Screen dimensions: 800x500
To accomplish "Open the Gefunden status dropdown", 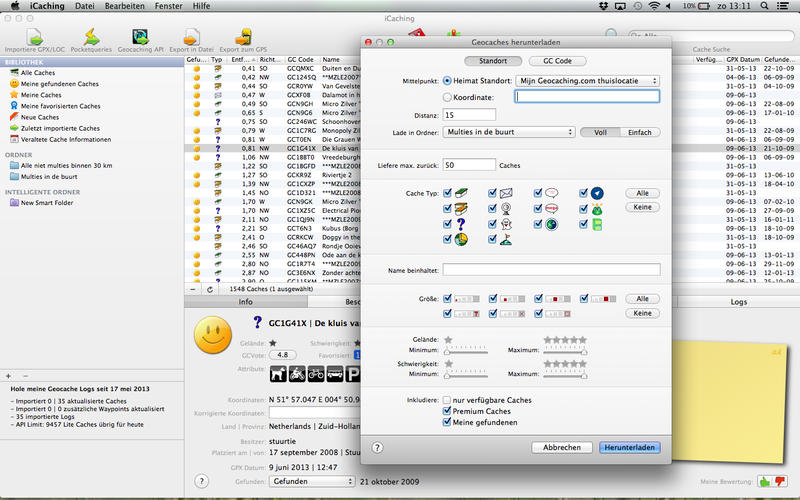I will [x=312, y=481].
